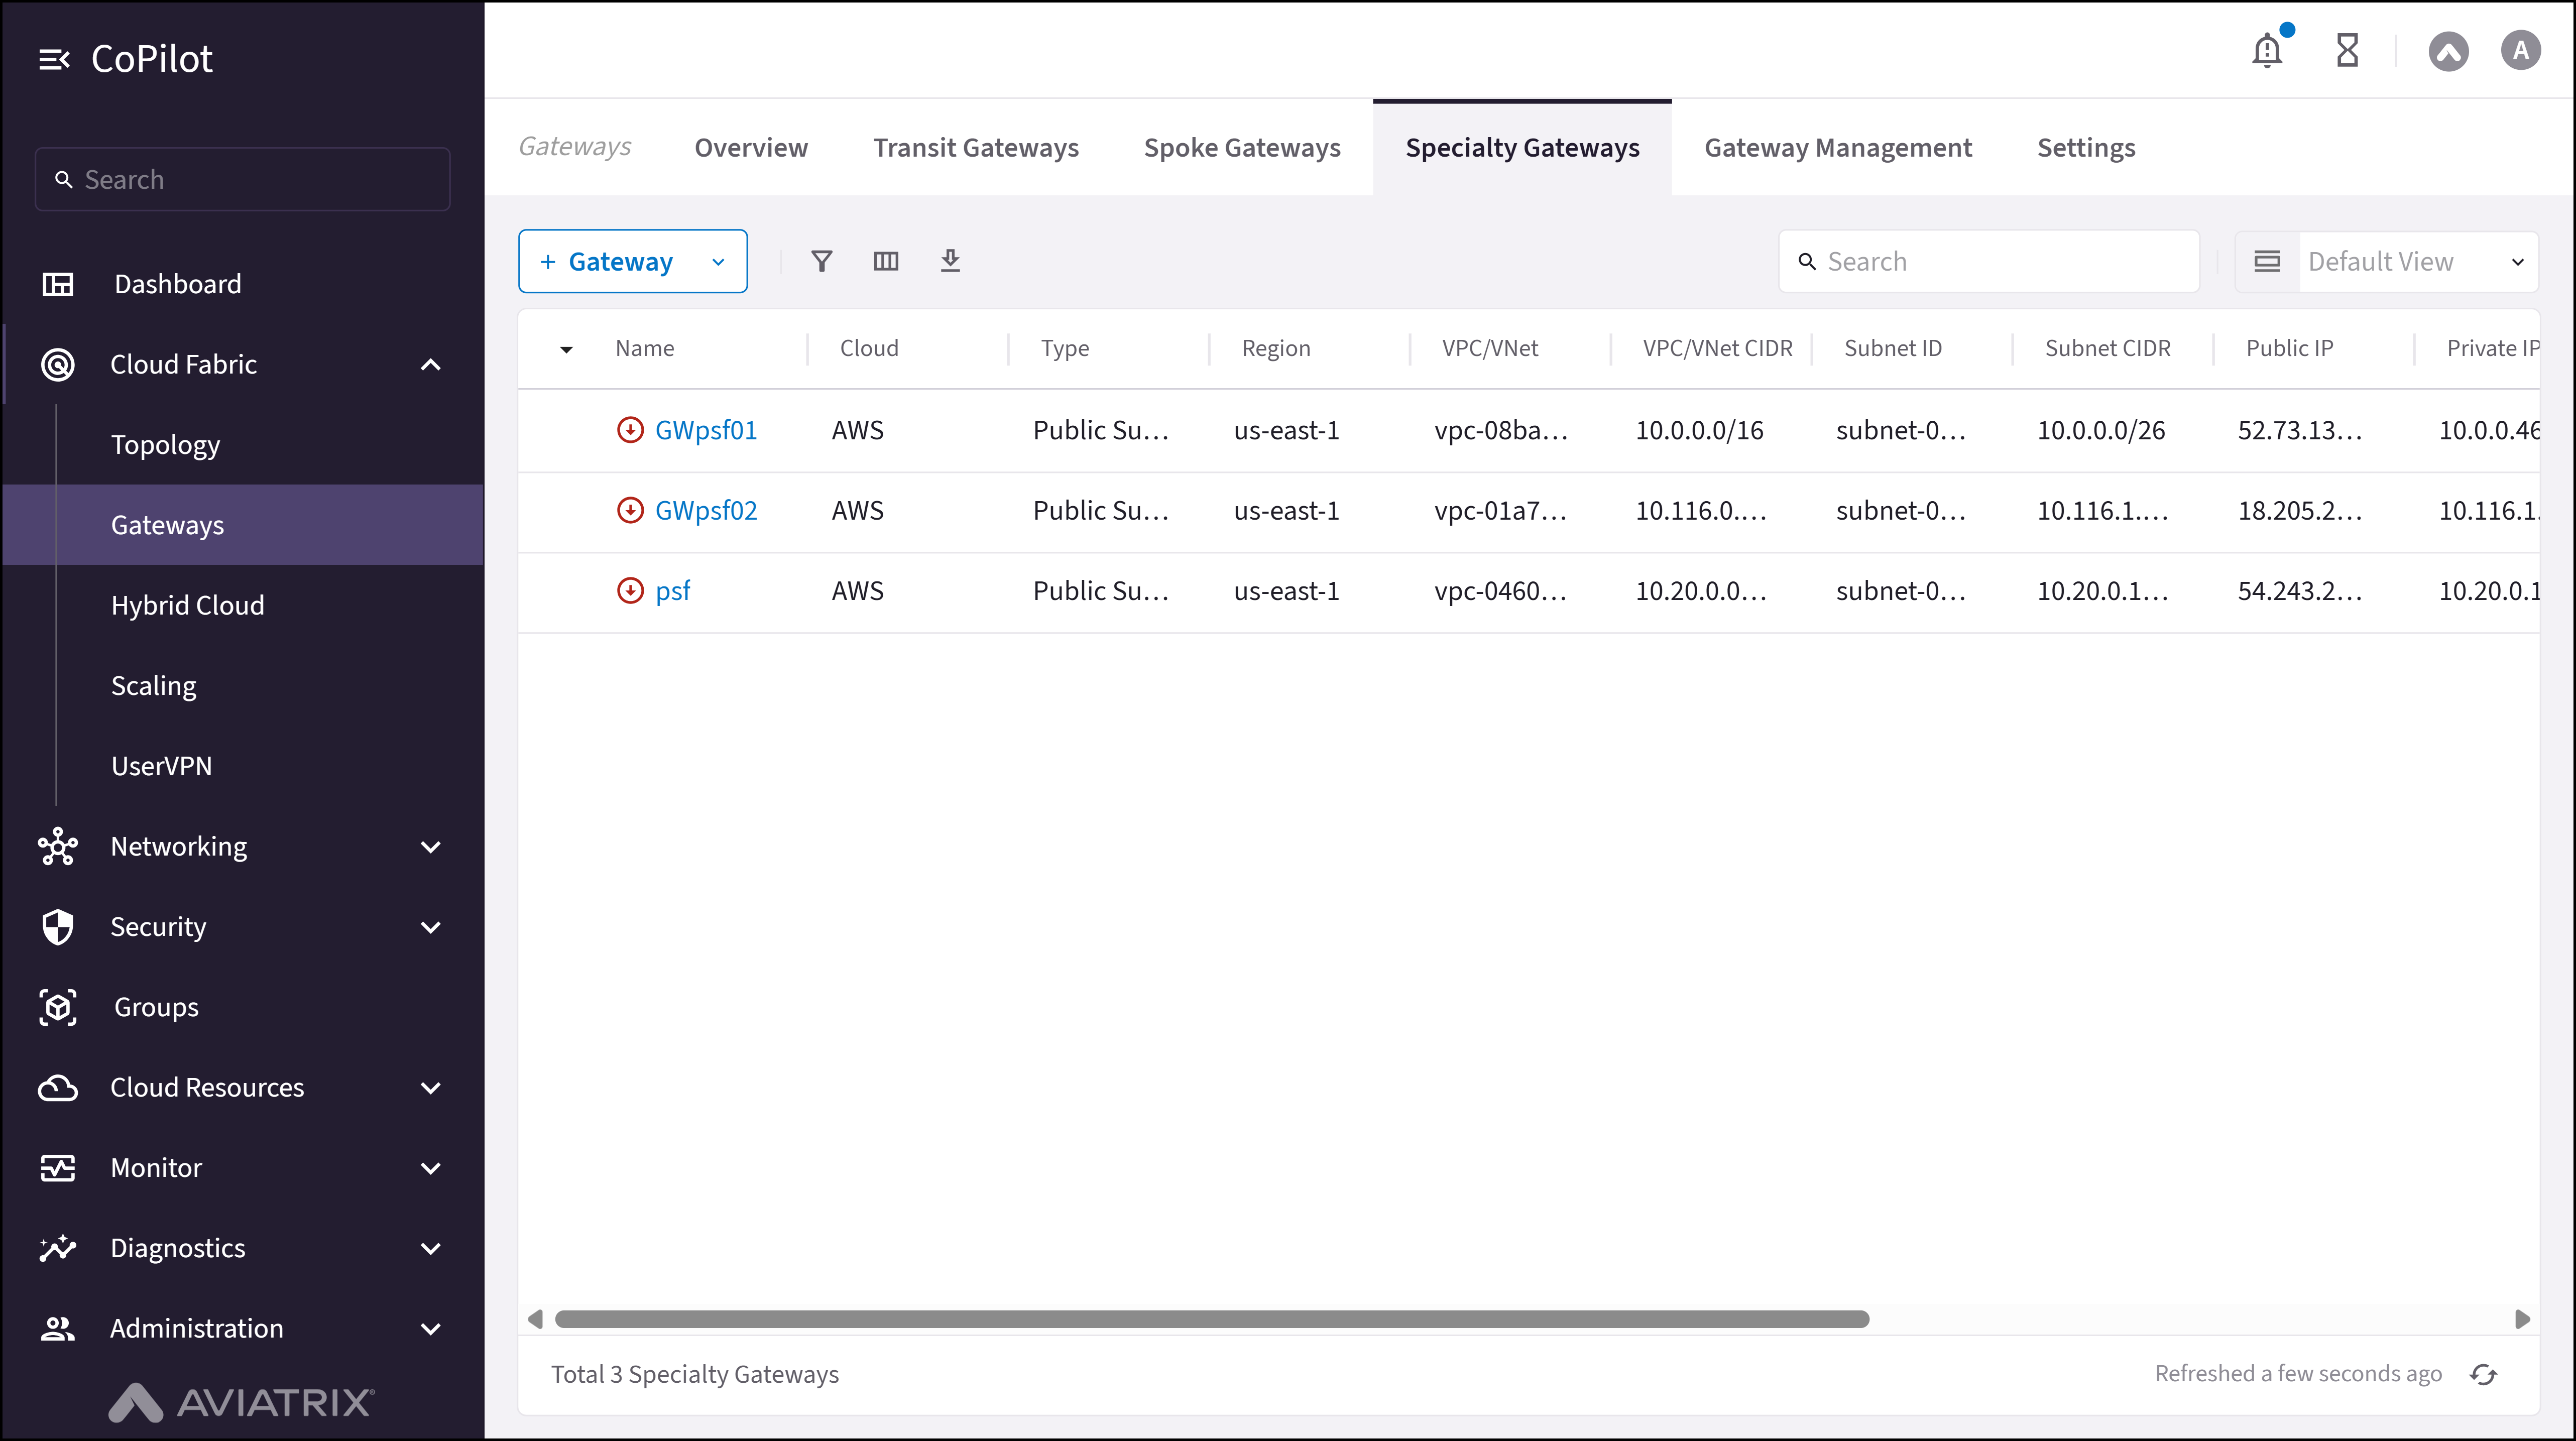The image size is (2576, 1441).
Task: Click the notifications bell icon
Action: [x=2266, y=50]
